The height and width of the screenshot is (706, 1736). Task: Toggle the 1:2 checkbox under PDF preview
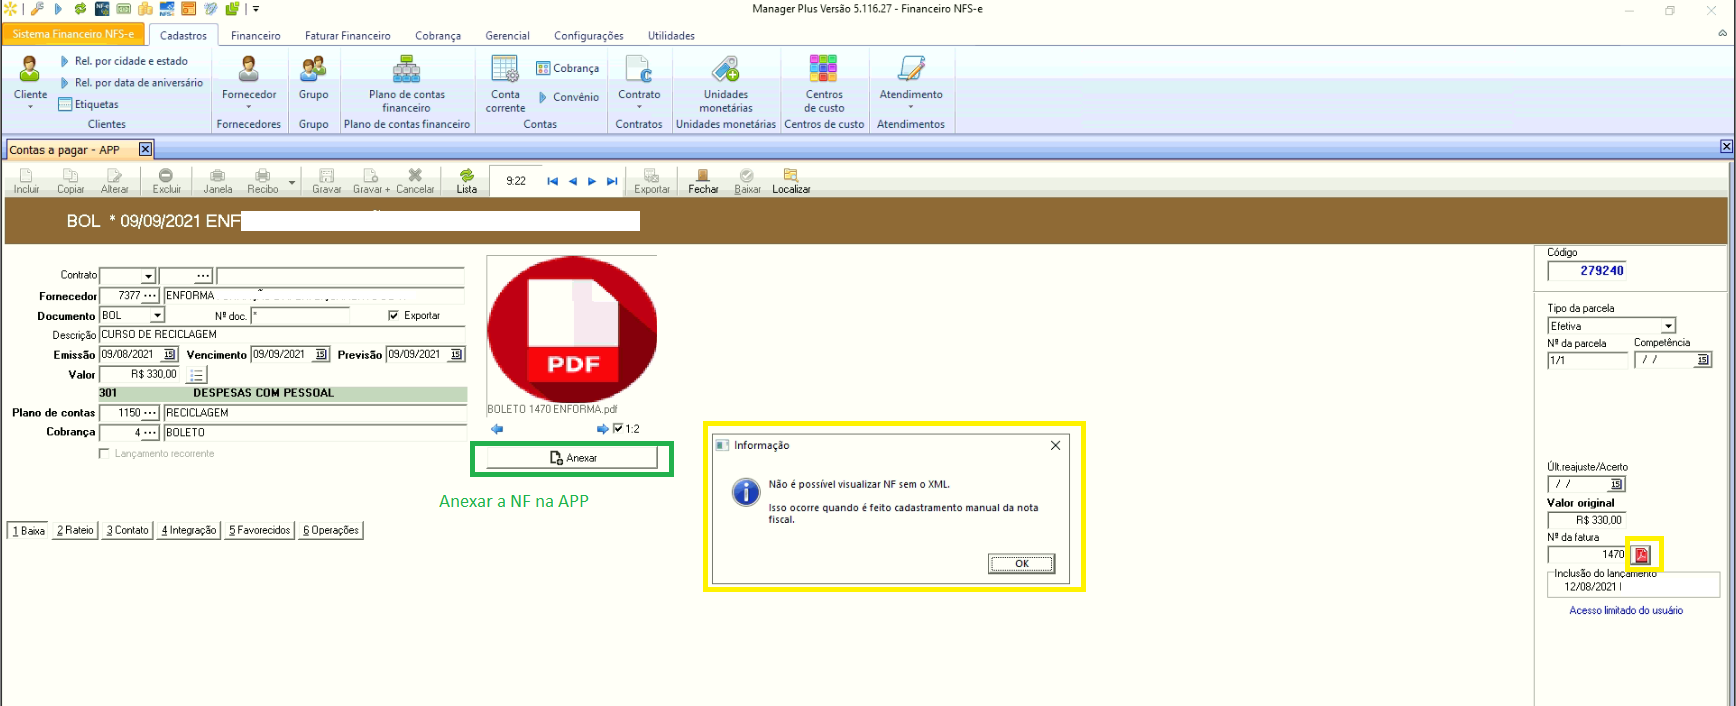(618, 429)
